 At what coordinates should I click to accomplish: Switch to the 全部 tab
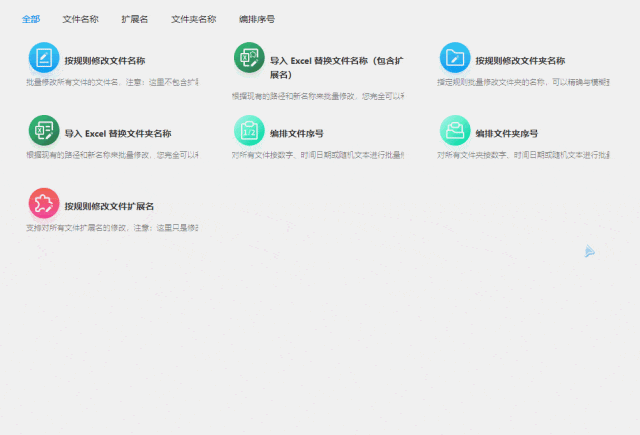[31, 19]
